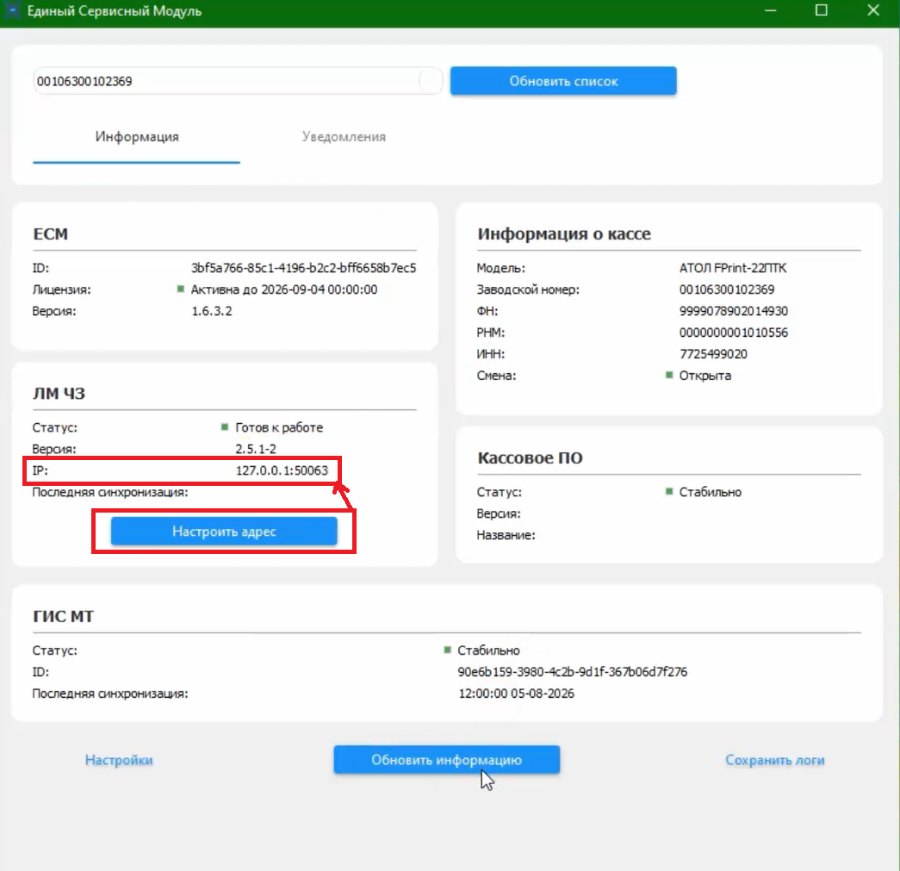The height and width of the screenshot is (871, 900).
Task: Click the model value АТОЛ FPrint-22ПТК
Action: (733, 268)
